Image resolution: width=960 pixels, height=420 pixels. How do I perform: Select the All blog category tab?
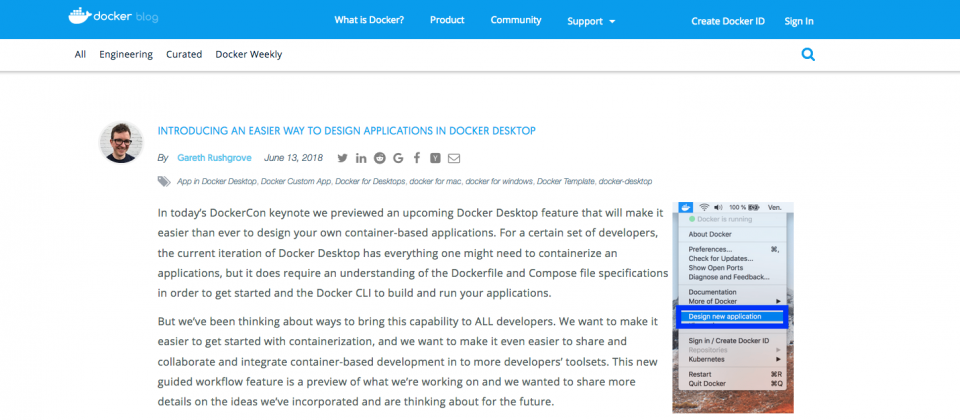click(x=80, y=54)
